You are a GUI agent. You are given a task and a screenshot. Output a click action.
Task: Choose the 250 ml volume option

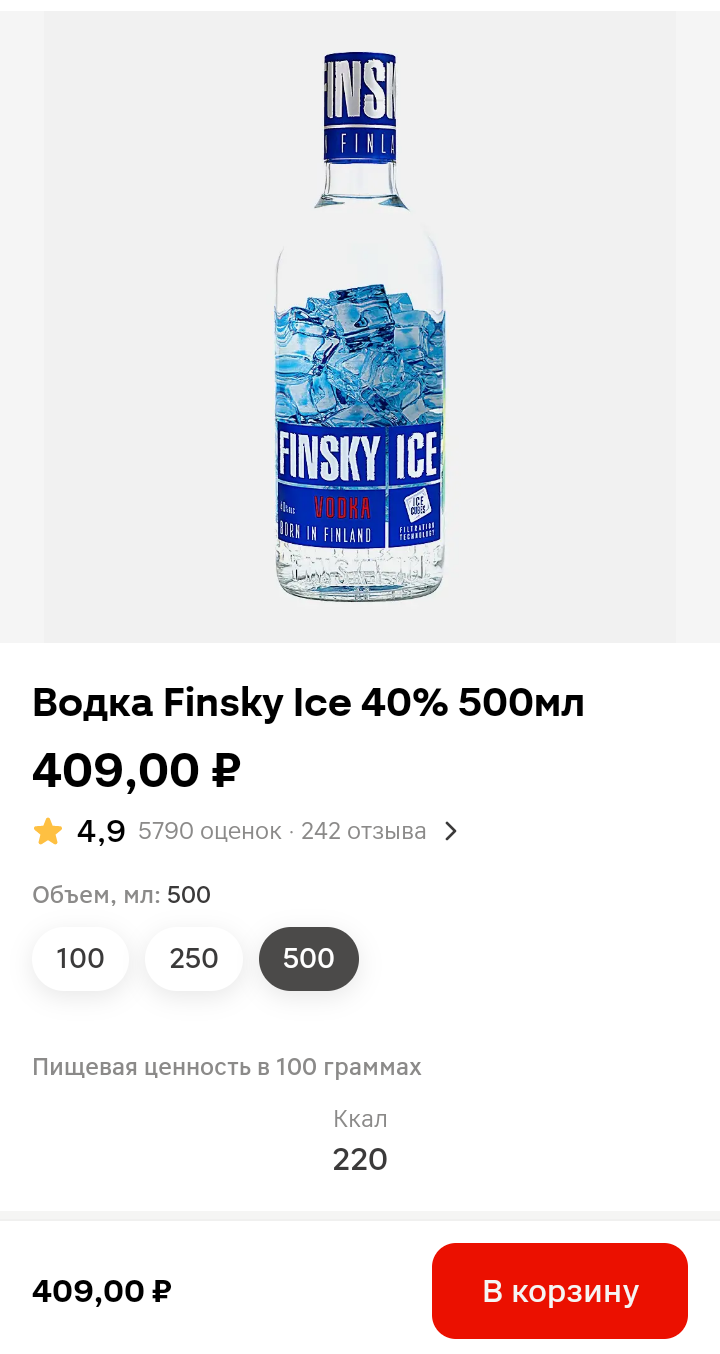[x=194, y=958]
